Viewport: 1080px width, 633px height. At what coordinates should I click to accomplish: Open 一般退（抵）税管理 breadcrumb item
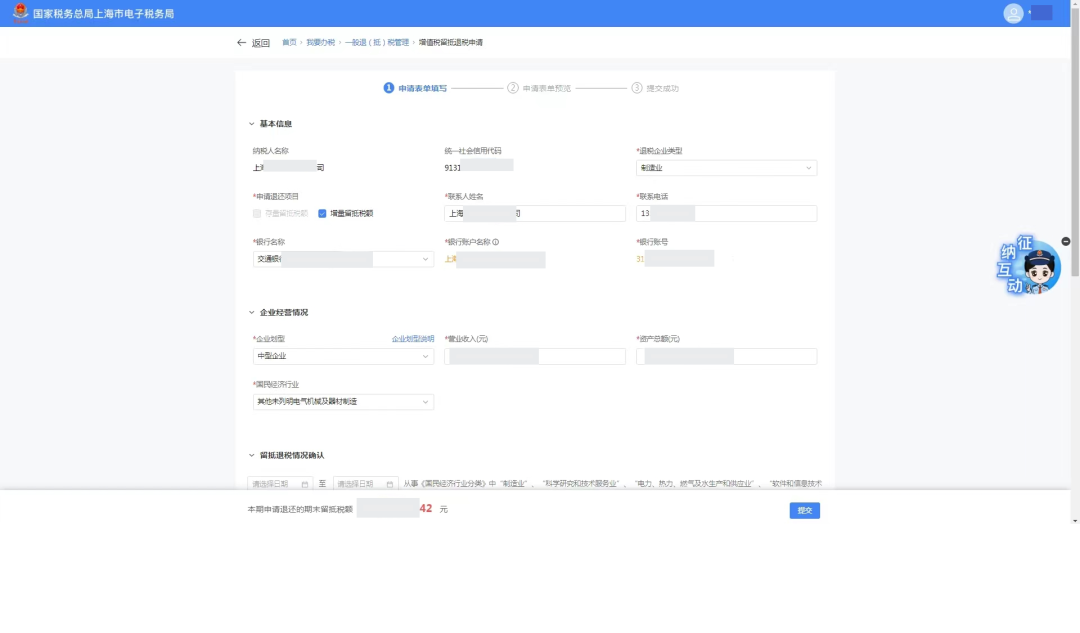click(x=377, y=43)
